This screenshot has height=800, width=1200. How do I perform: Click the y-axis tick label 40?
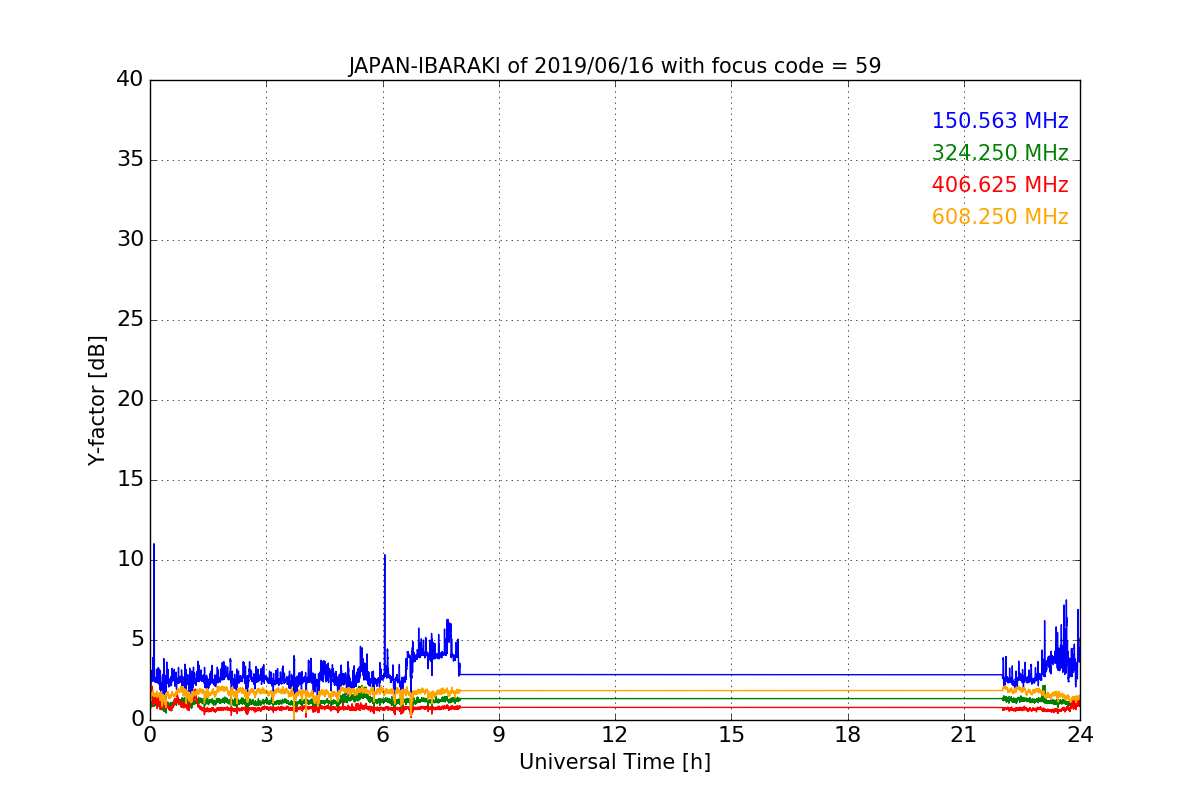[x=130, y=79]
